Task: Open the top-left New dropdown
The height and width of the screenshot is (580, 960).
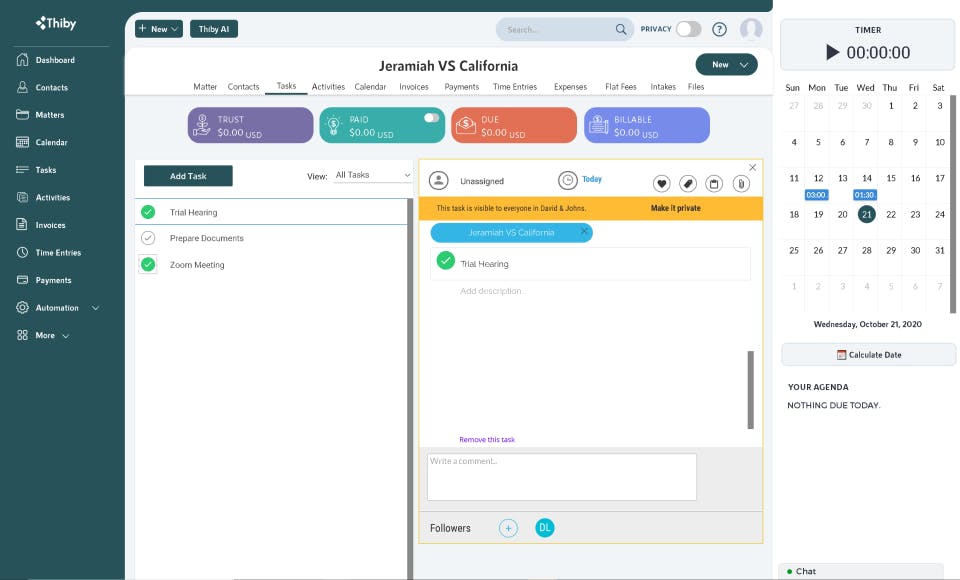Action: (x=159, y=29)
